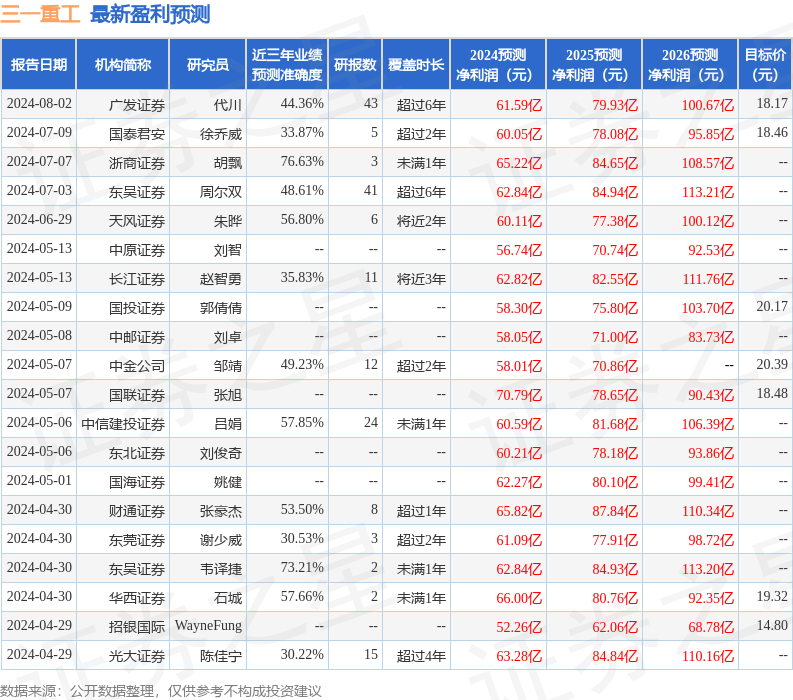Screen dimensions: 793x700
Task: Click the 最新盈利预测 title text
Action: point(150,14)
